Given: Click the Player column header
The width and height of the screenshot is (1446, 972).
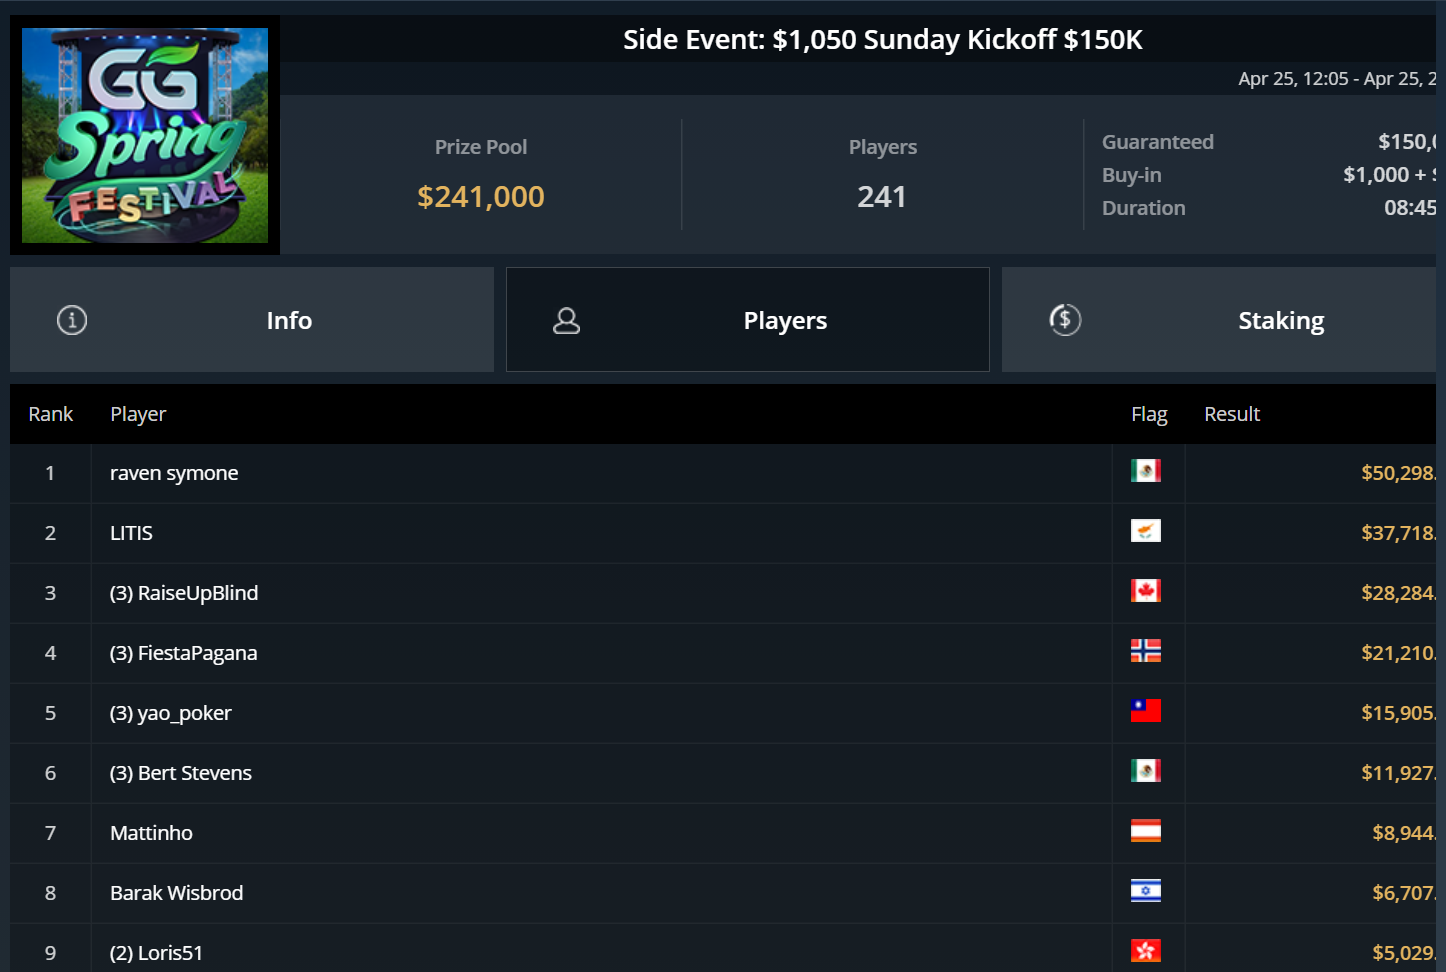Looking at the screenshot, I should coord(138,414).
